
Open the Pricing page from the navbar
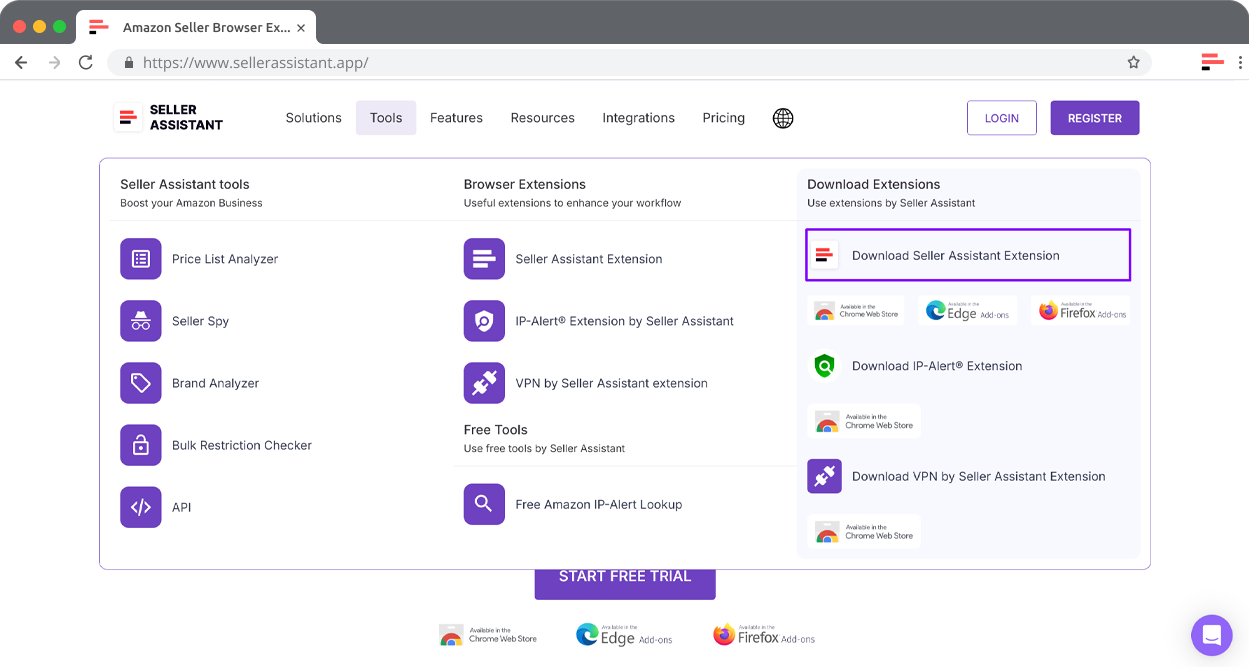[x=723, y=118]
